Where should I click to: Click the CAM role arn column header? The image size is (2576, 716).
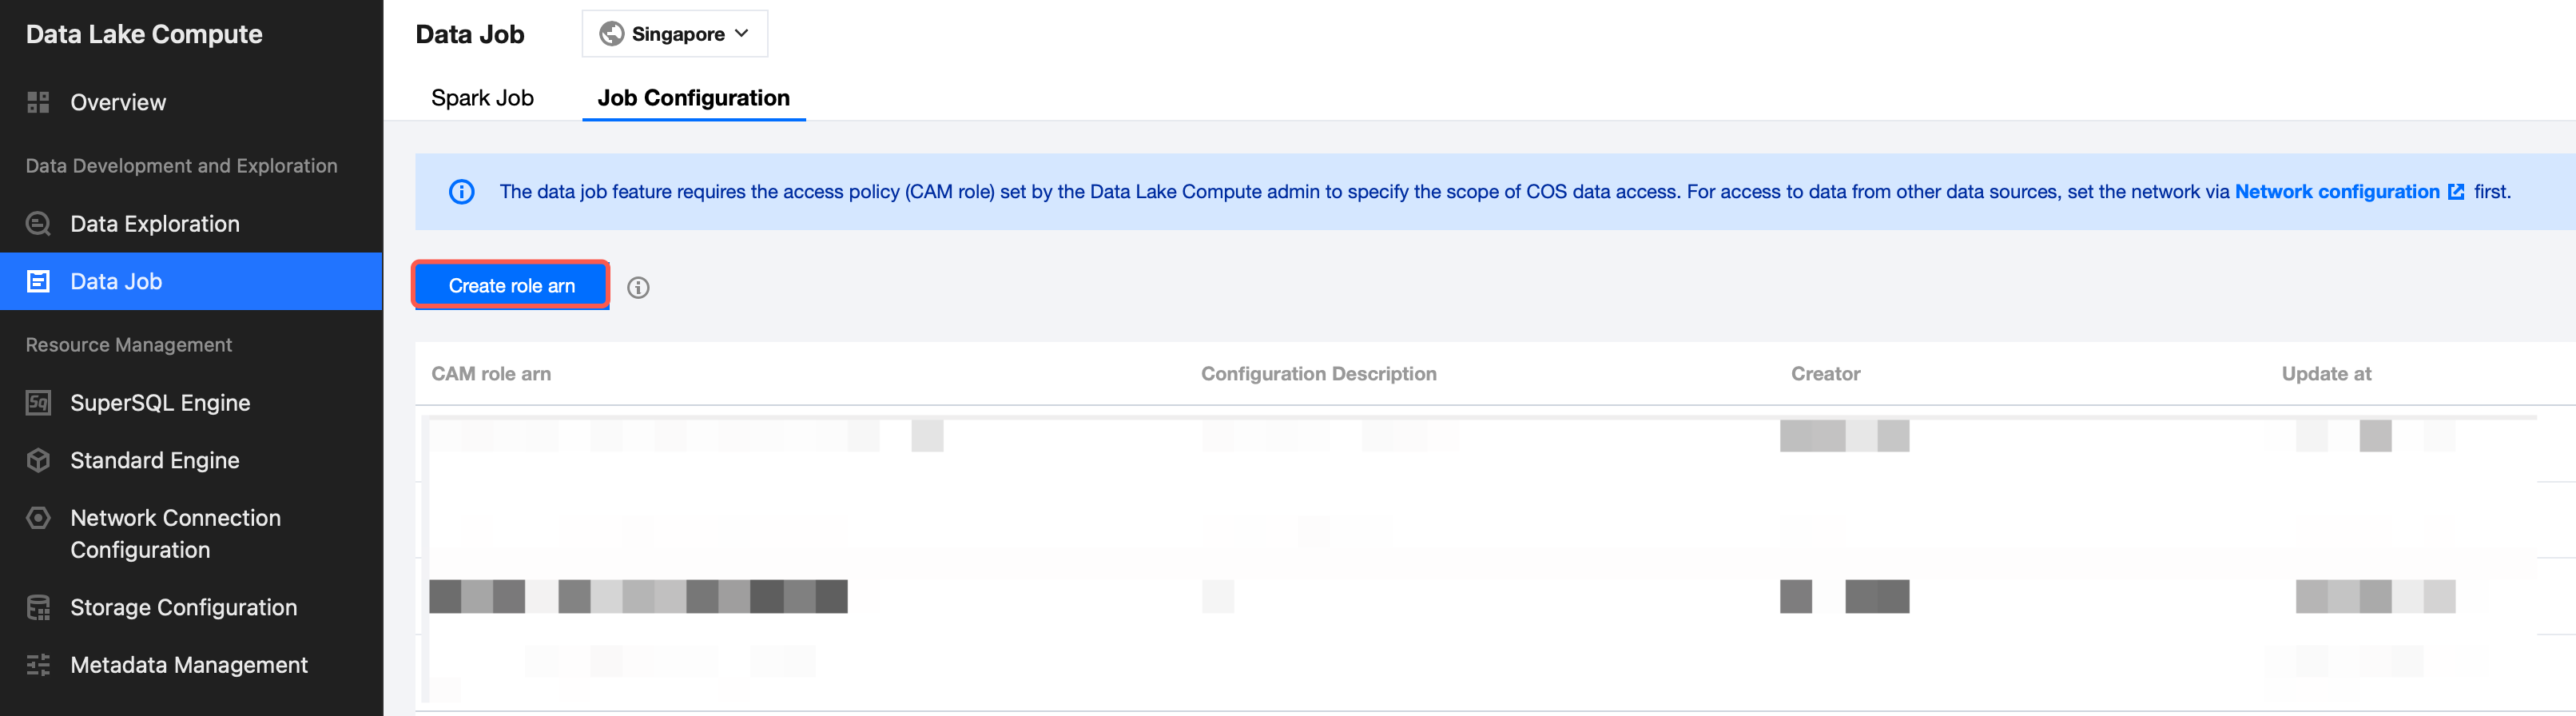tap(491, 374)
